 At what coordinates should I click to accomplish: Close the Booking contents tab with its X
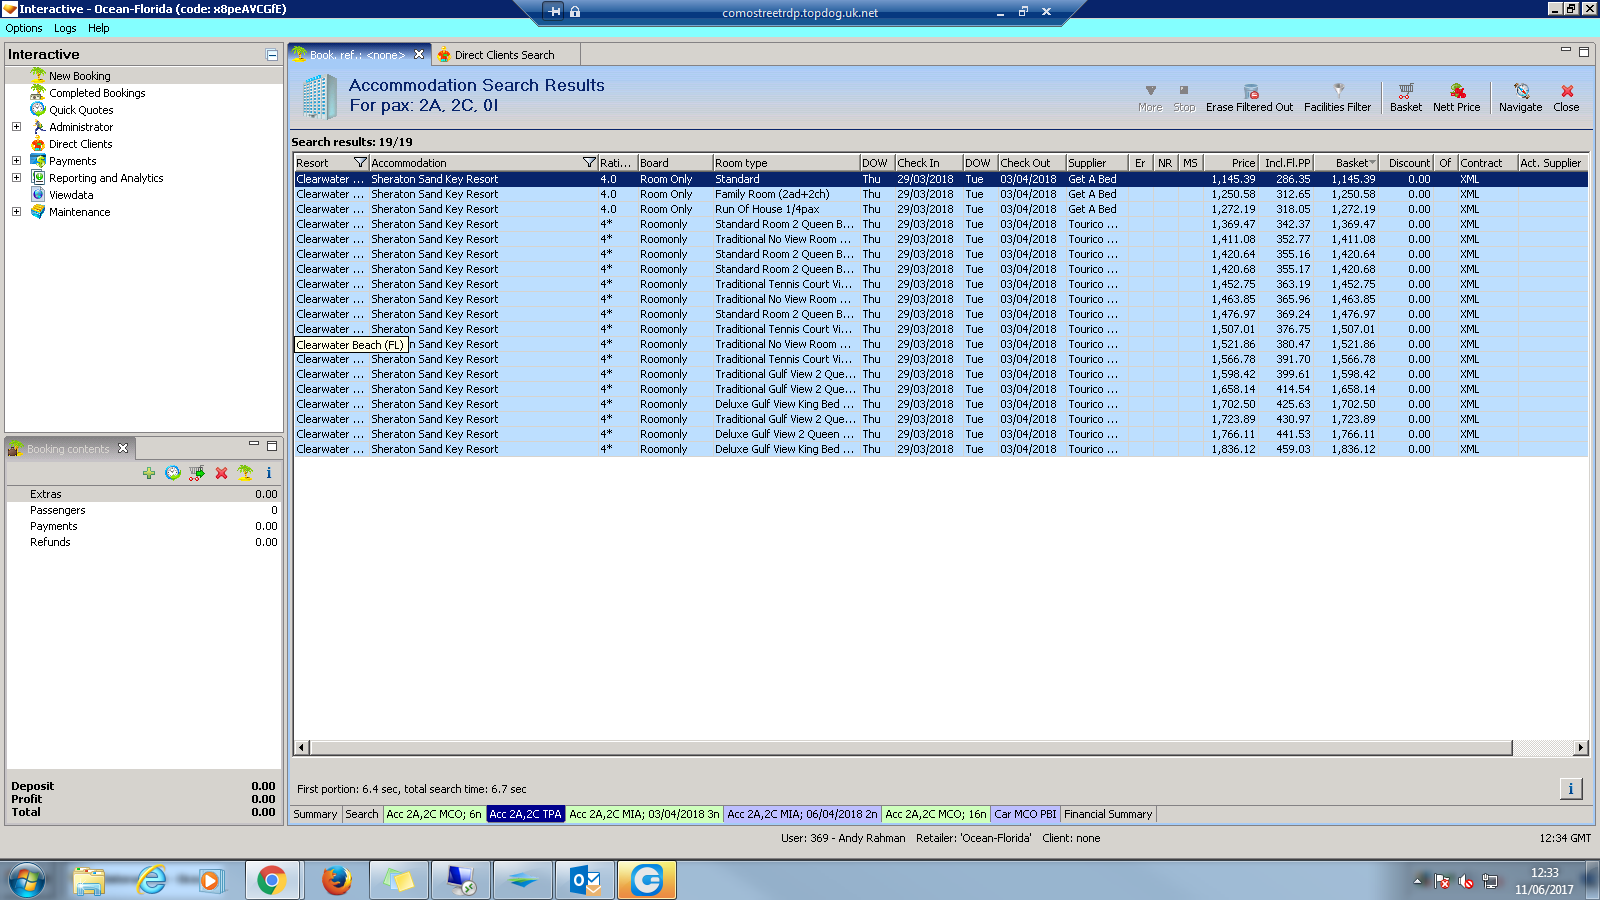[x=123, y=448]
